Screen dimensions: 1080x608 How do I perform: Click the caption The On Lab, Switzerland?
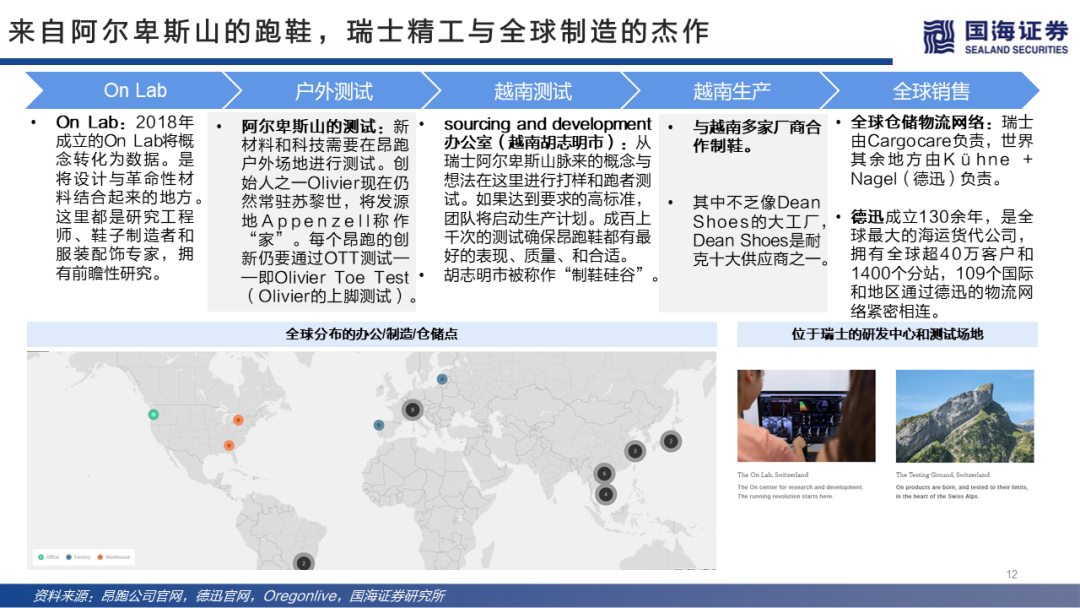click(773, 474)
